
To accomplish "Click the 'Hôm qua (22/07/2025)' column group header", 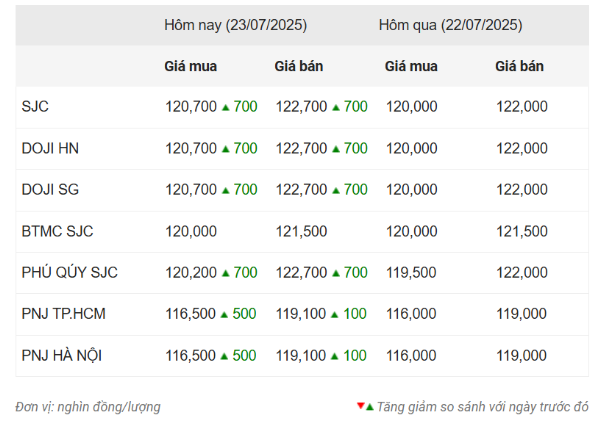I will pyautogui.click(x=450, y=25).
